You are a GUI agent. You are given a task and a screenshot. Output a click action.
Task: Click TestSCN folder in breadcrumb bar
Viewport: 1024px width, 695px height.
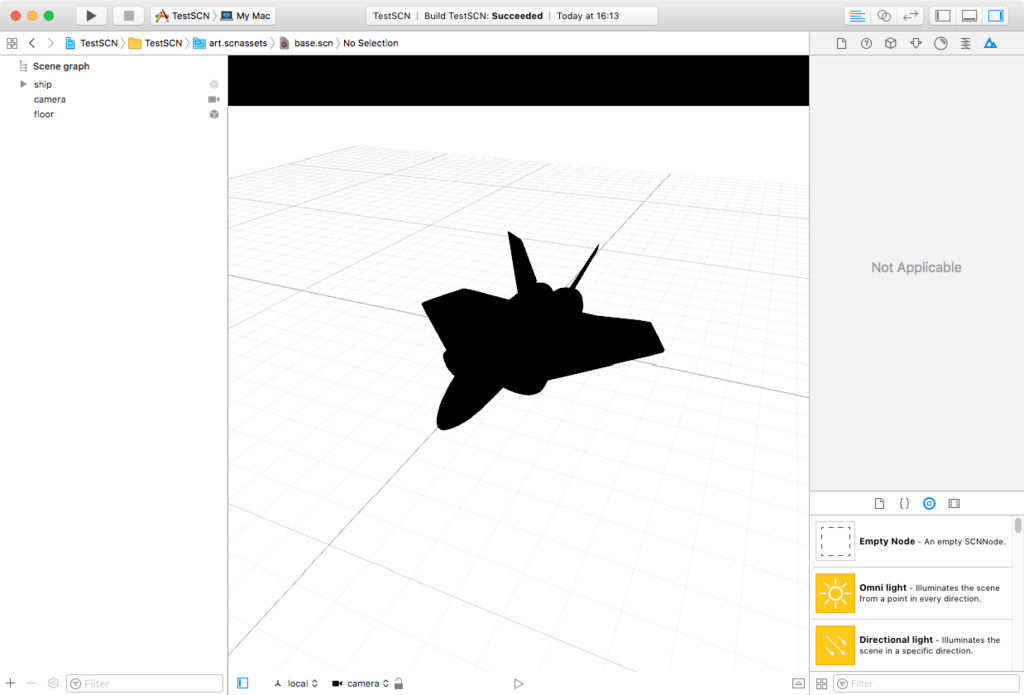pos(155,43)
